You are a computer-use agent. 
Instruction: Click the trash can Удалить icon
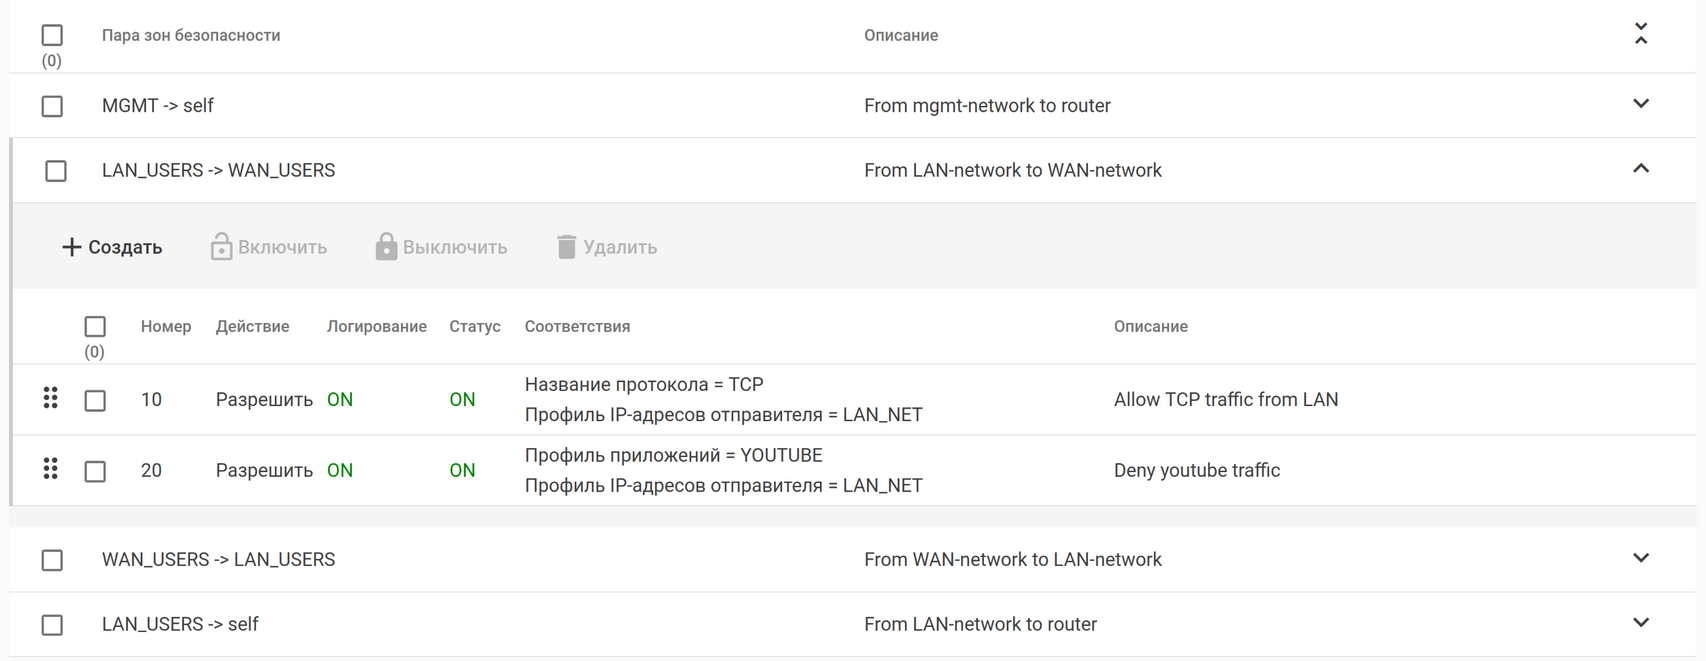[566, 247]
